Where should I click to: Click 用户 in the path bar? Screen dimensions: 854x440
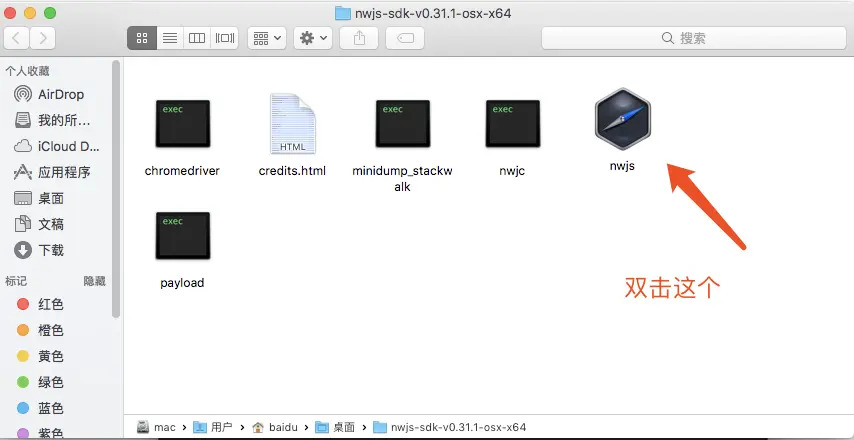(x=213, y=427)
